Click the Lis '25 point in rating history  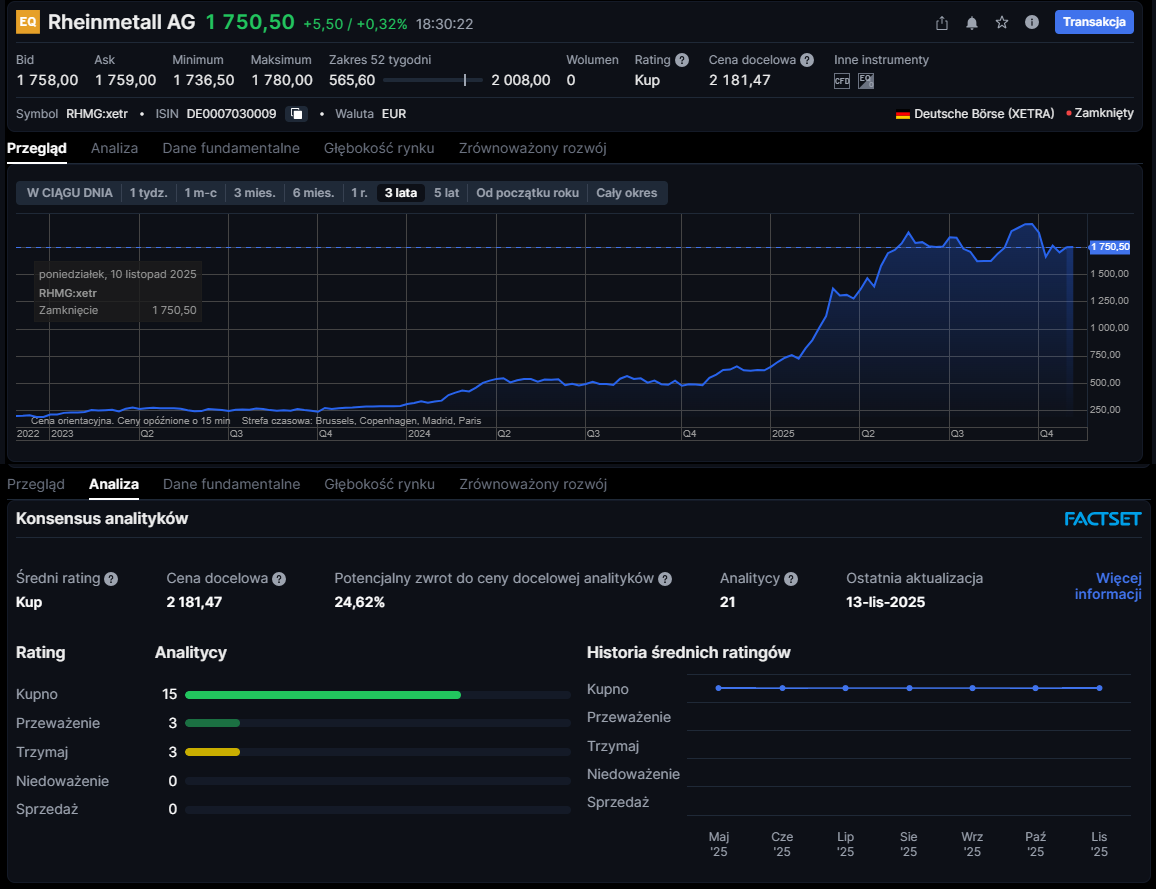tap(1099, 688)
